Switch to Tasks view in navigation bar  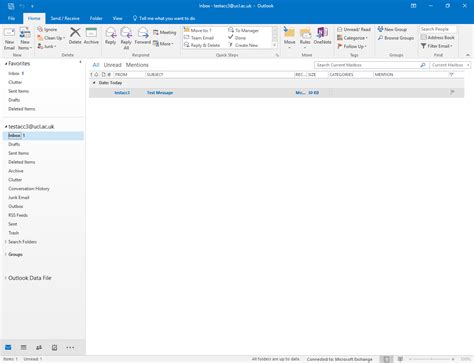[54, 347]
